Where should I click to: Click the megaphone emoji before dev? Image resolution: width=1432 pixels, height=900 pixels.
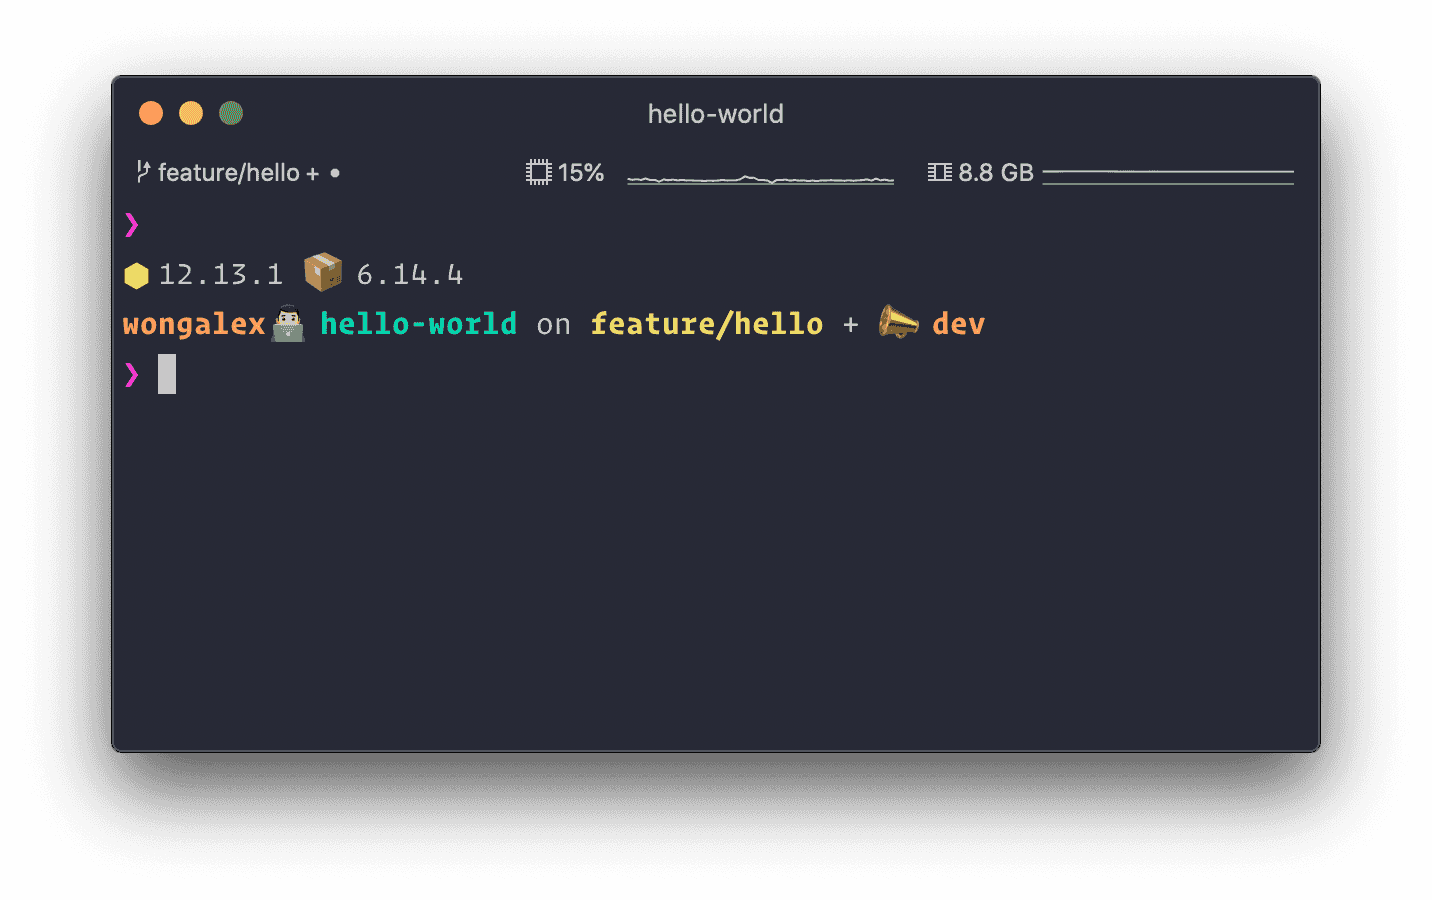pos(897,322)
